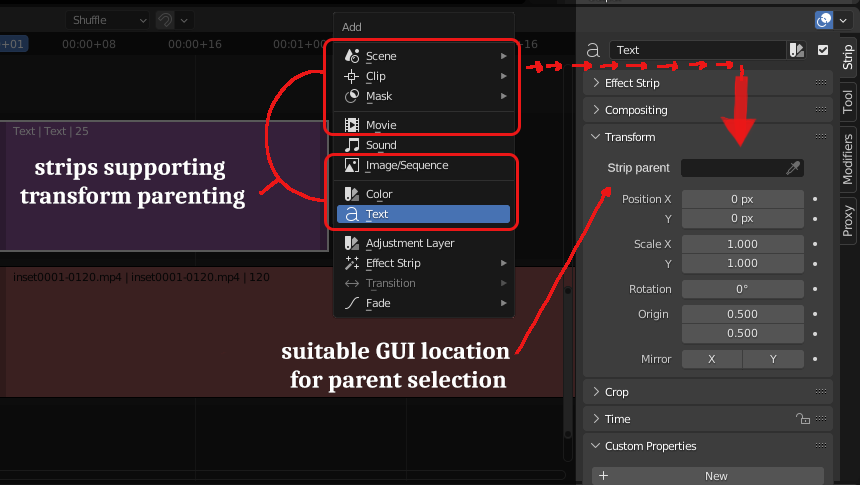Click Compositing panel drag grip
This screenshot has width=860, height=485.
pyautogui.click(x=821, y=110)
